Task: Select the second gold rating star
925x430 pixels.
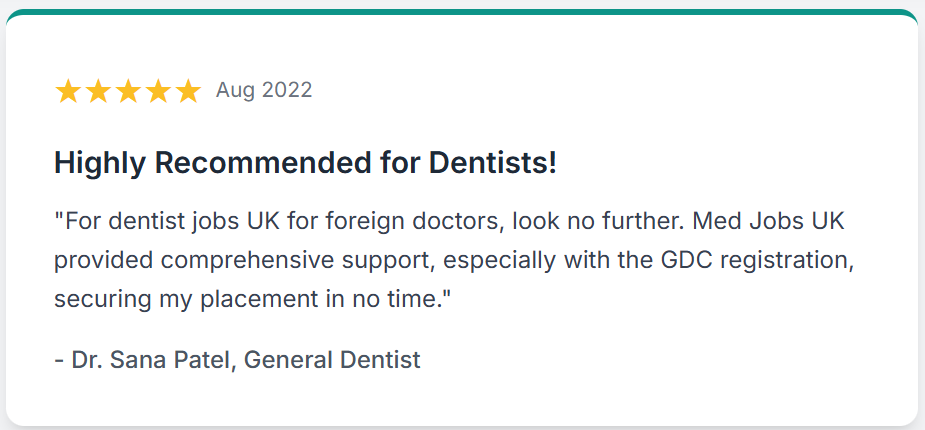Action: [x=97, y=91]
